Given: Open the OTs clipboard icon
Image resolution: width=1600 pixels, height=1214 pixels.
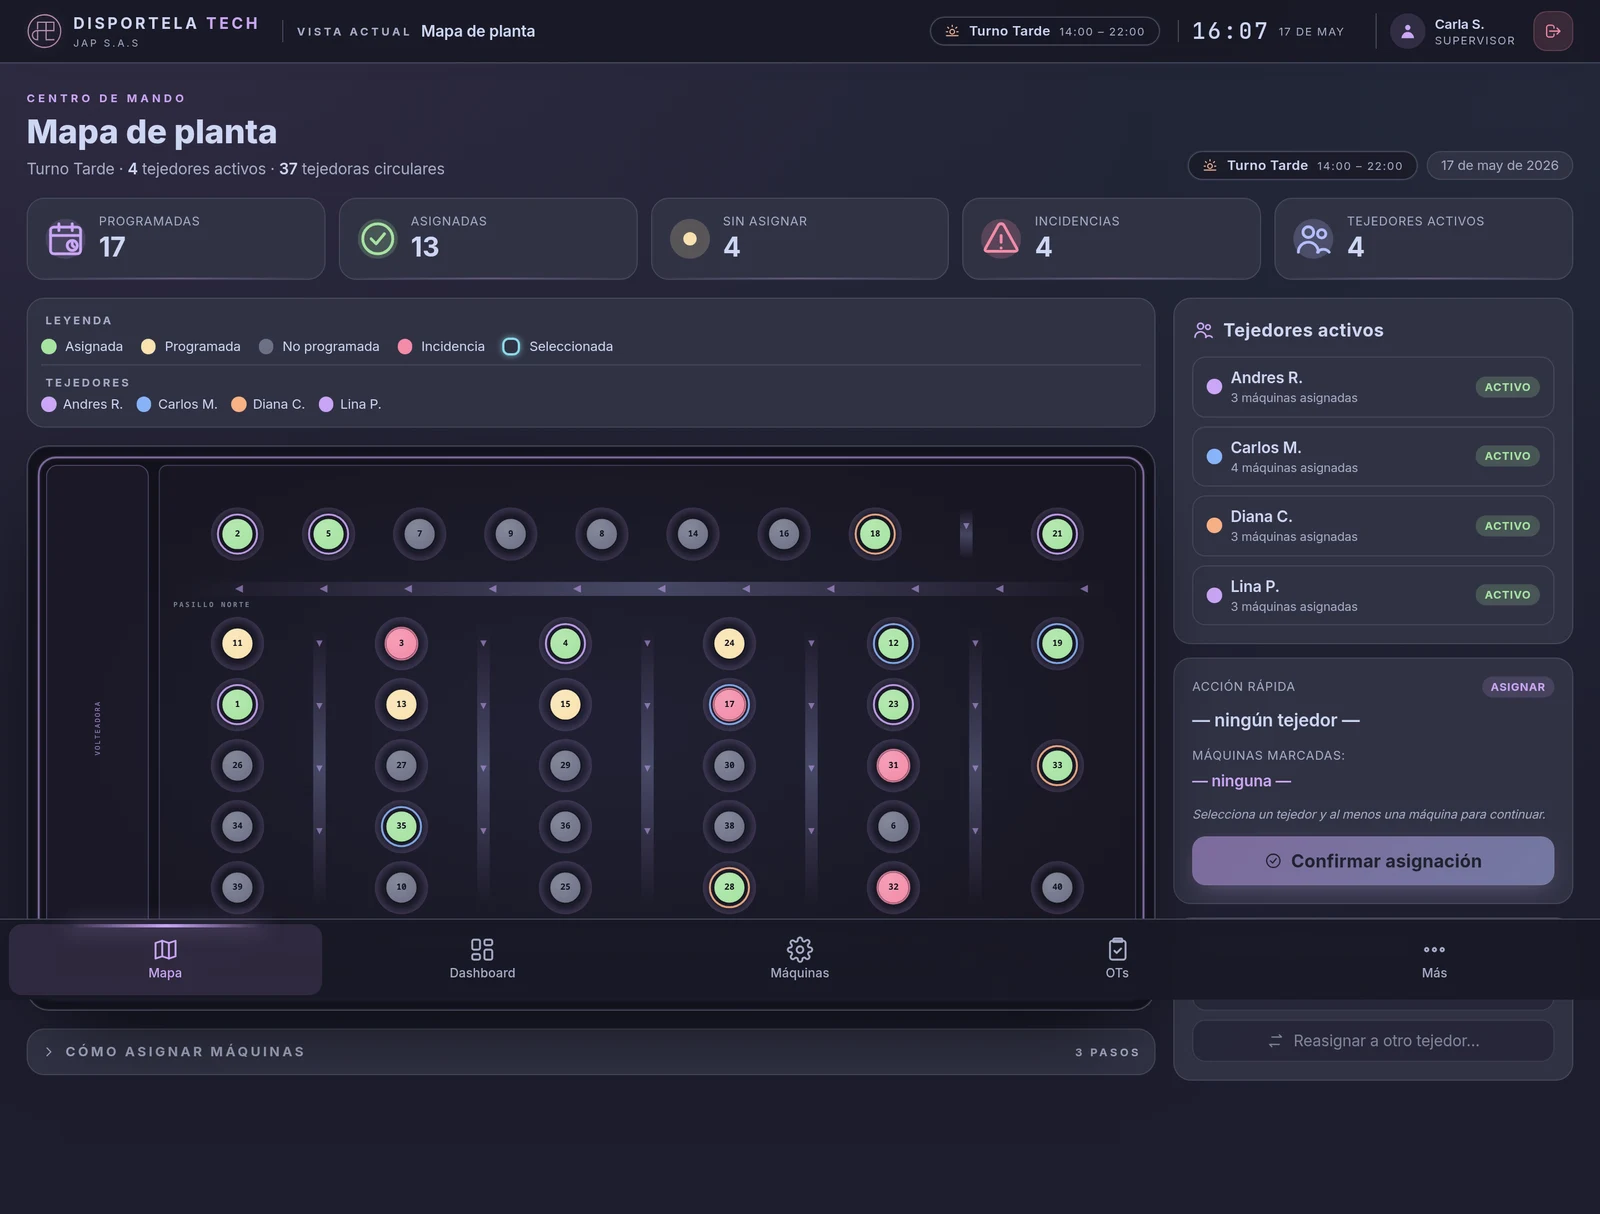Looking at the screenshot, I should click(x=1117, y=949).
